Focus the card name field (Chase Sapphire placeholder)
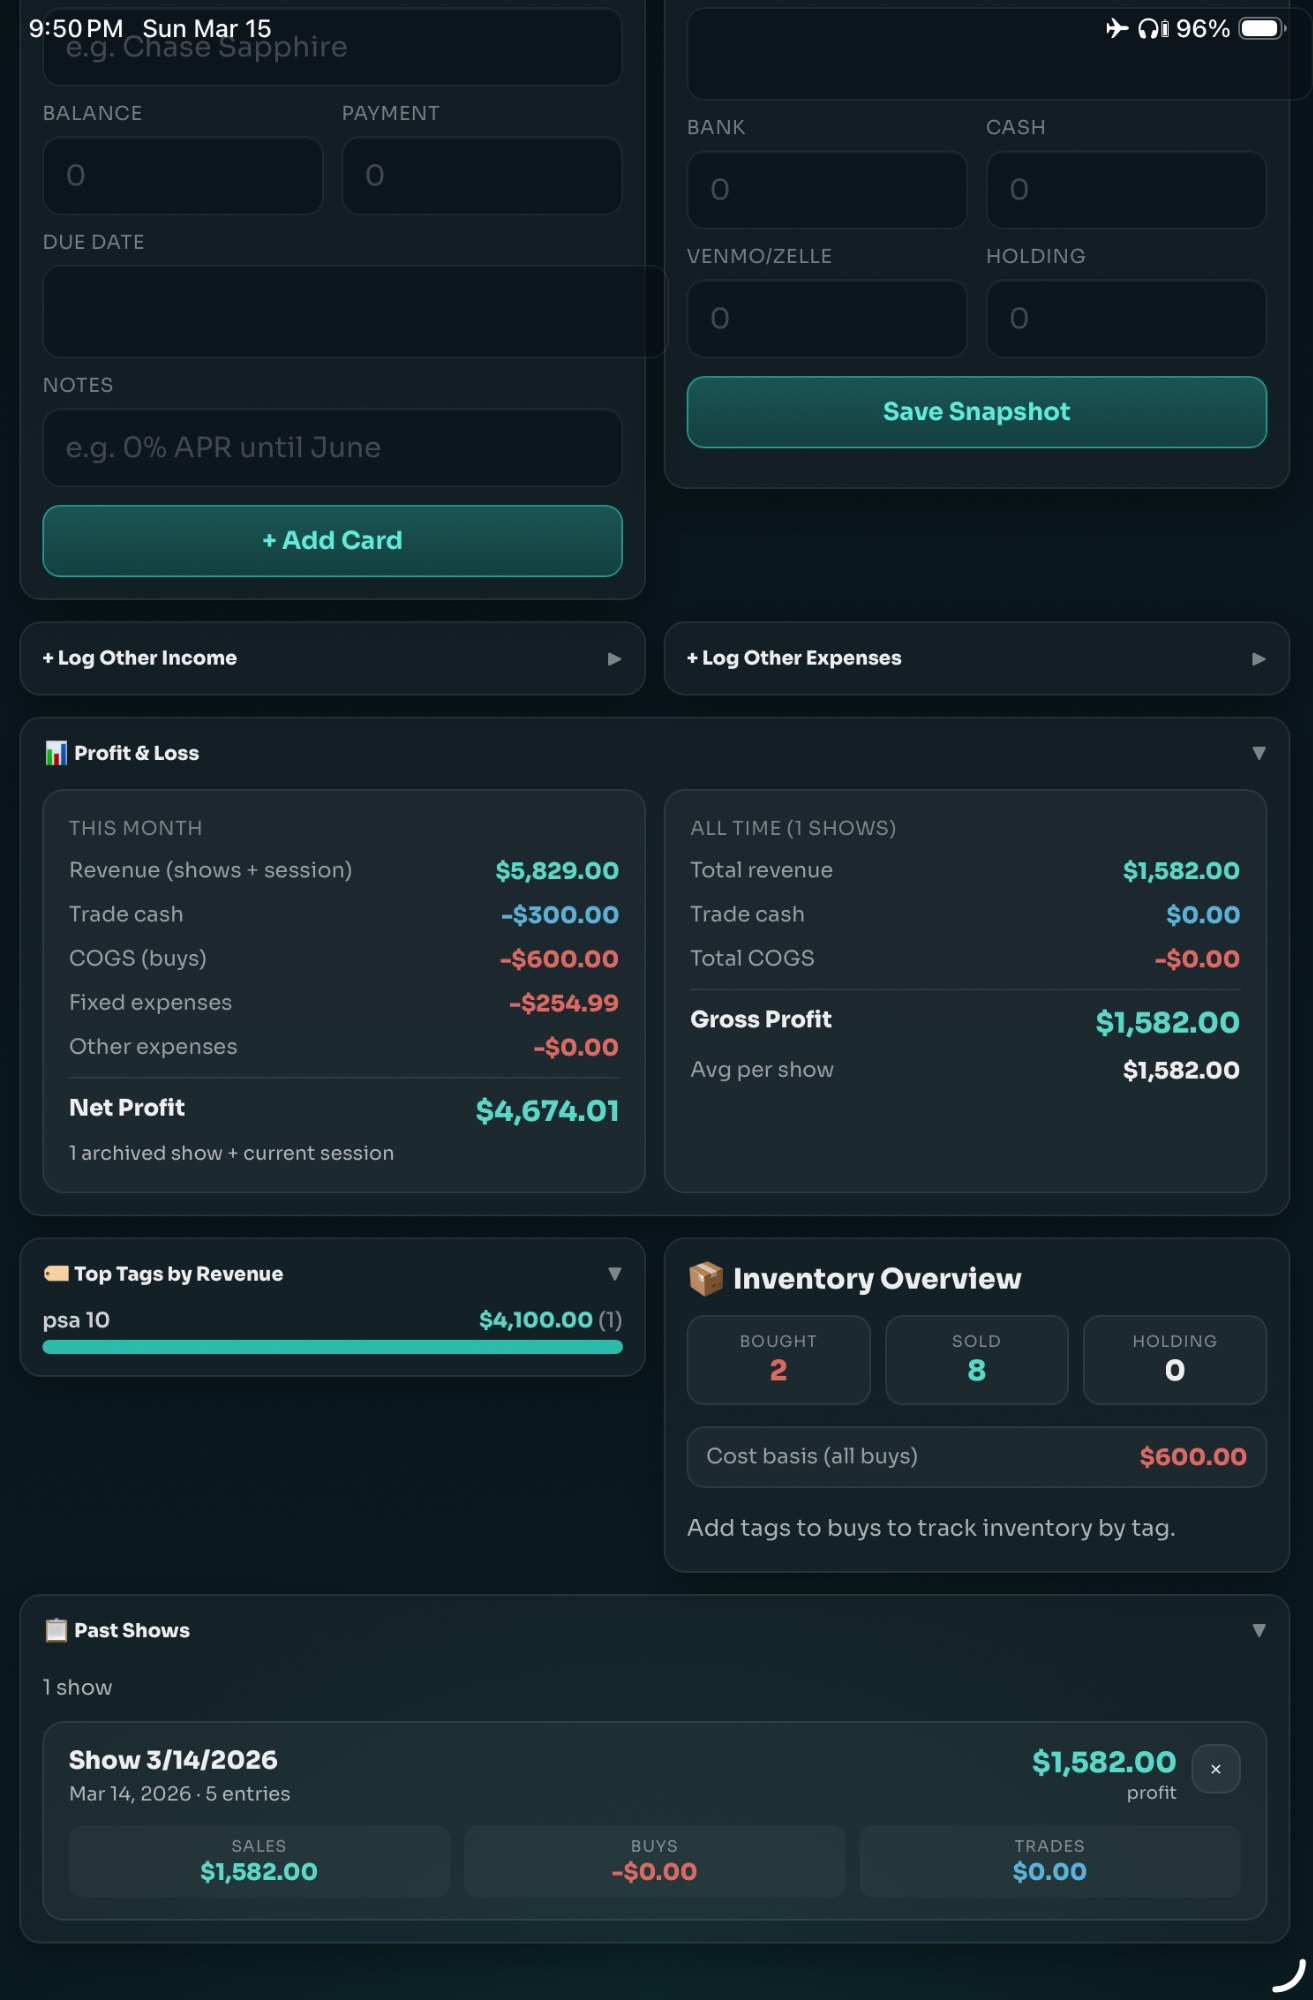The width and height of the screenshot is (1313, 2000). point(332,47)
